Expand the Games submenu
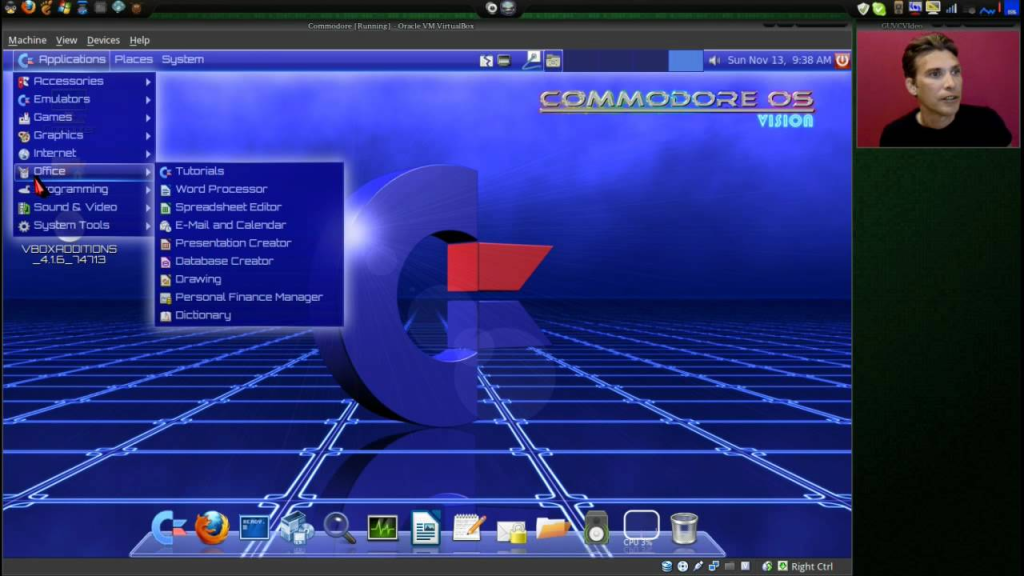The image size is (1024, 576). [x=84, y=118]
